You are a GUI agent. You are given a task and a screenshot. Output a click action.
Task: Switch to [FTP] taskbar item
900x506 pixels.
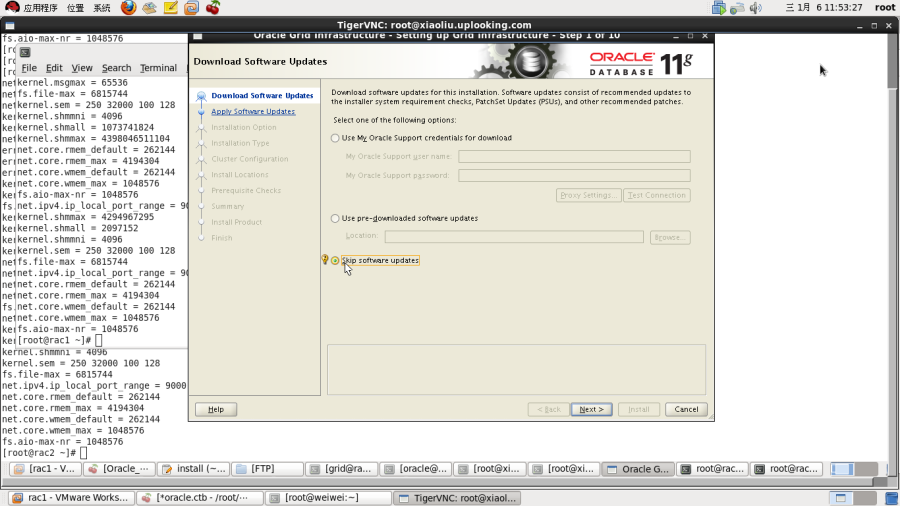coord(267,469)
